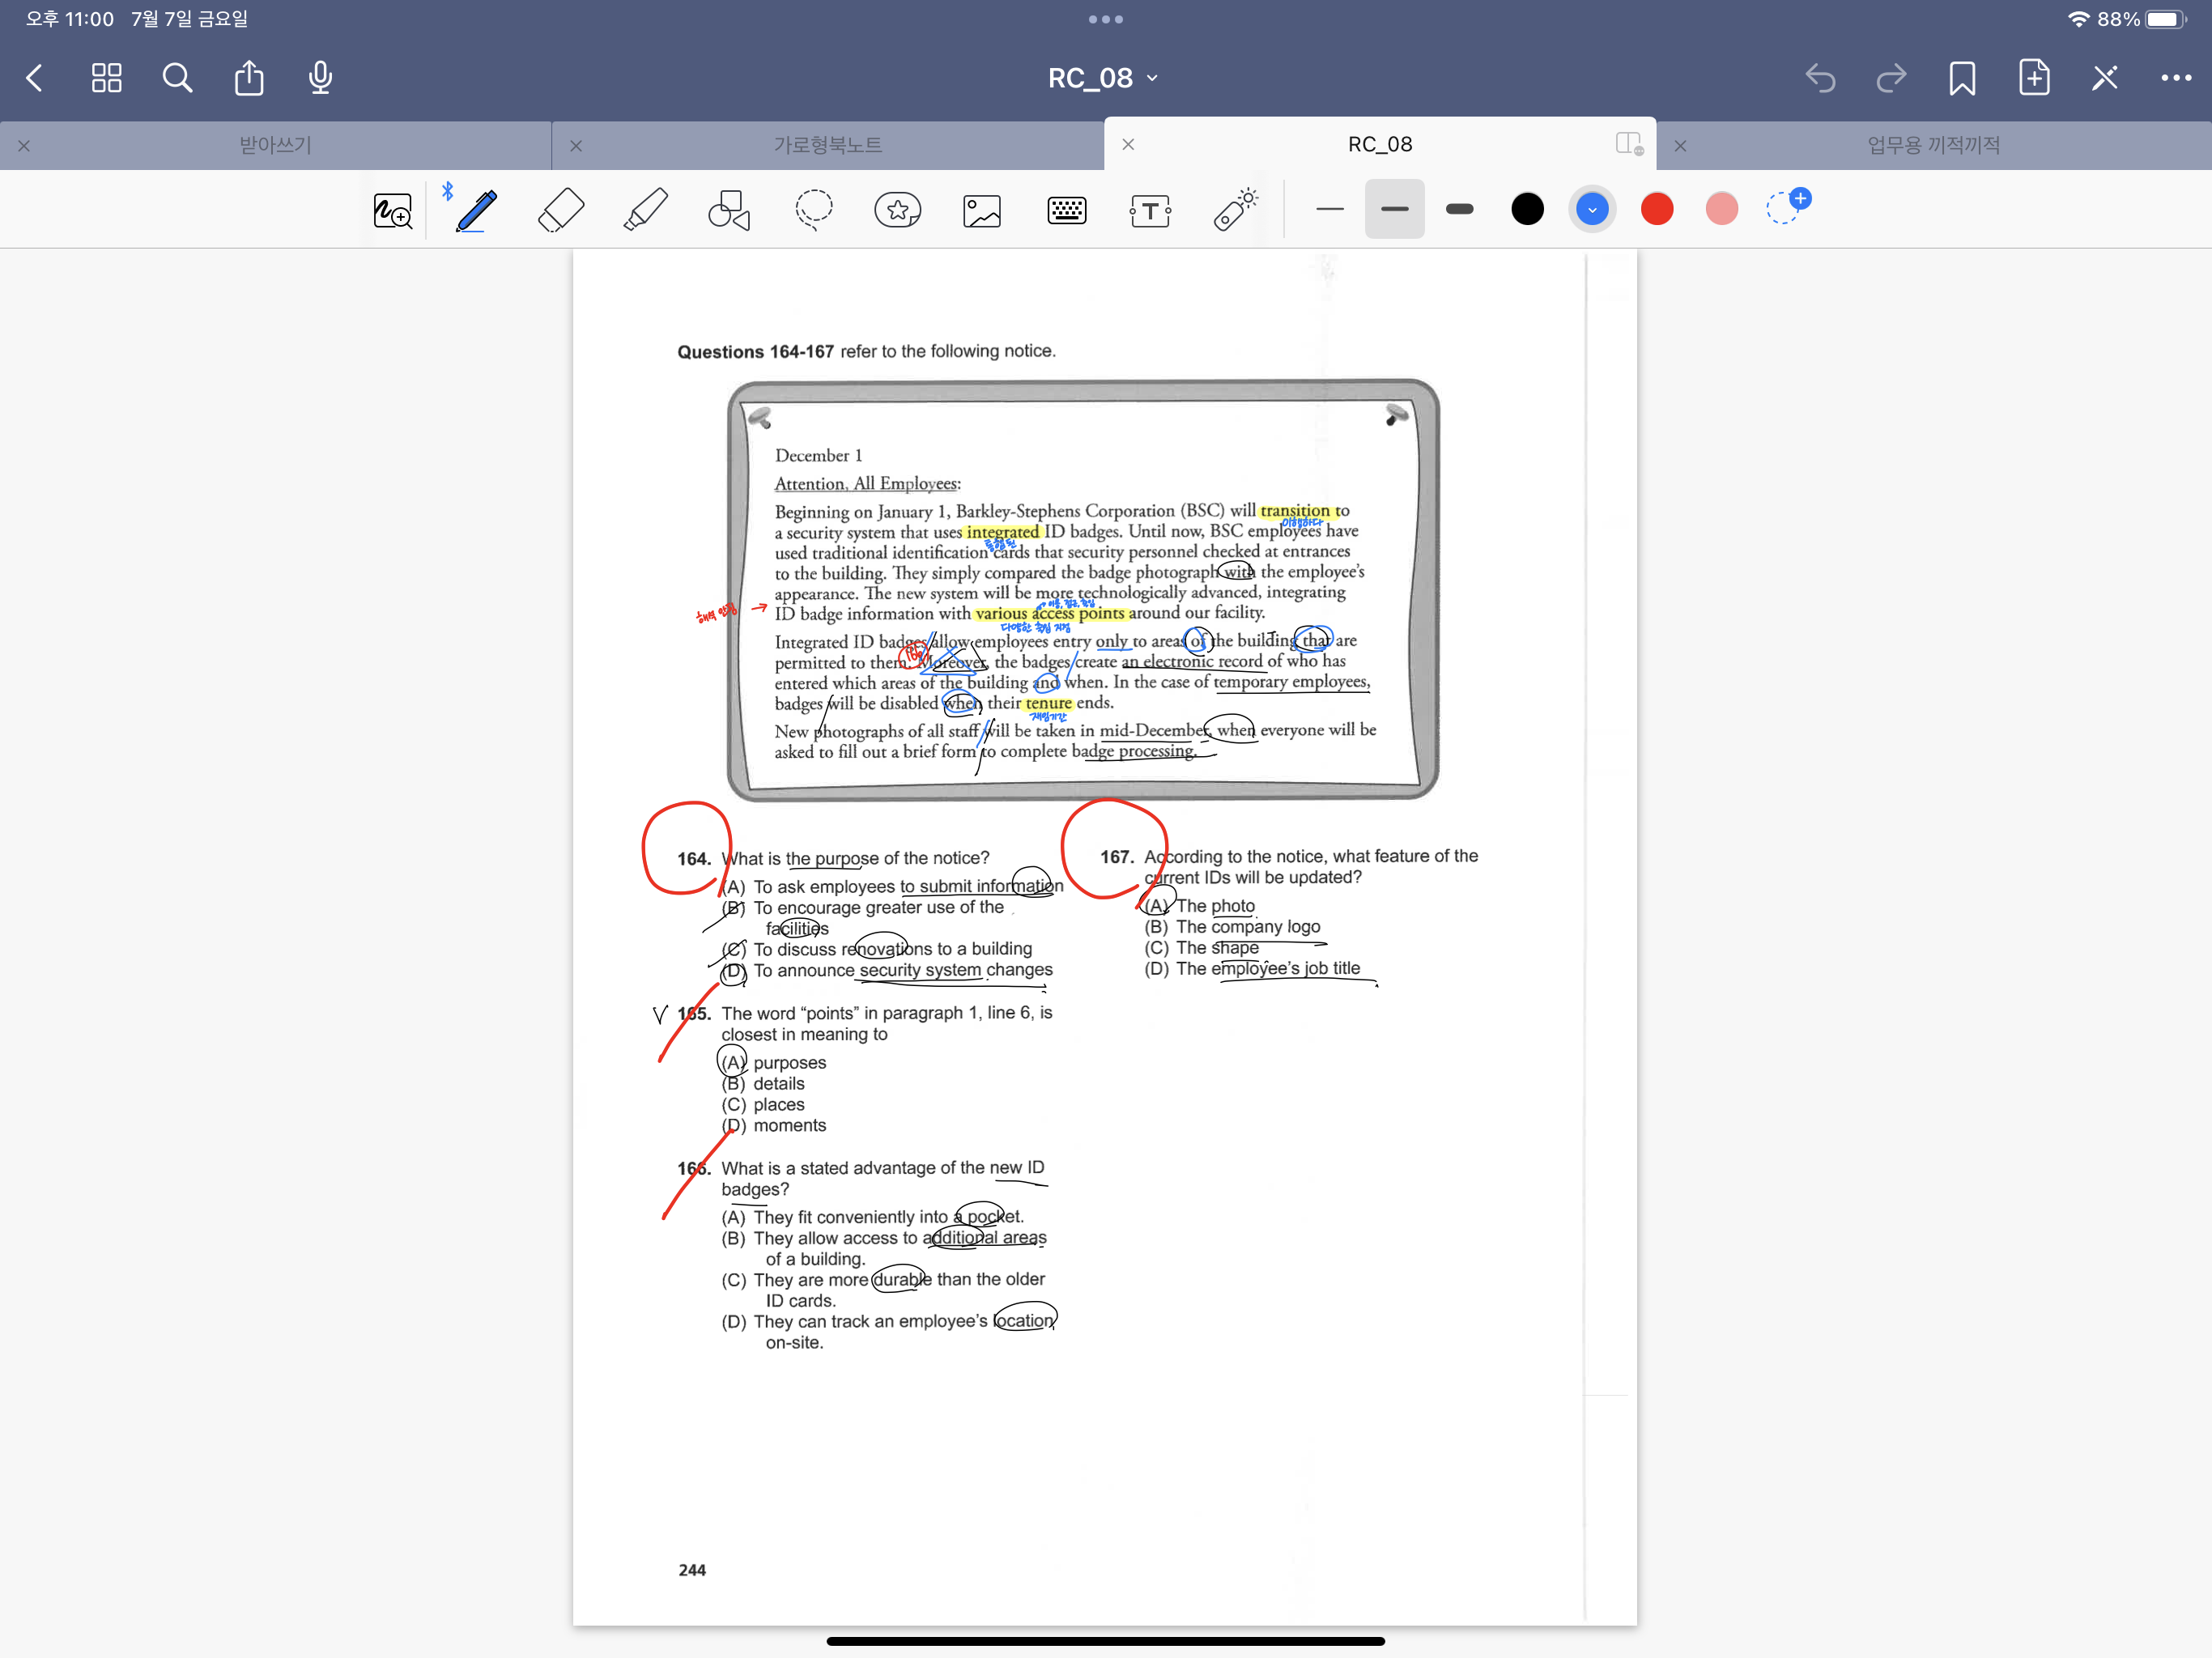Open the more options ellipsis menu
2212x1658 pixels.
[2175, 78]
